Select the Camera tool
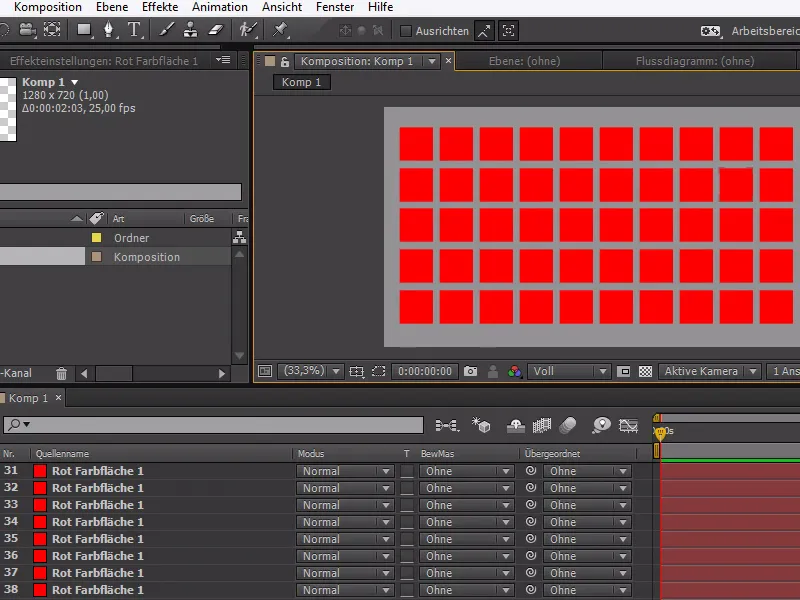This screenshot has height=600, width=800. pyautogui.click(x=27, y=30)
